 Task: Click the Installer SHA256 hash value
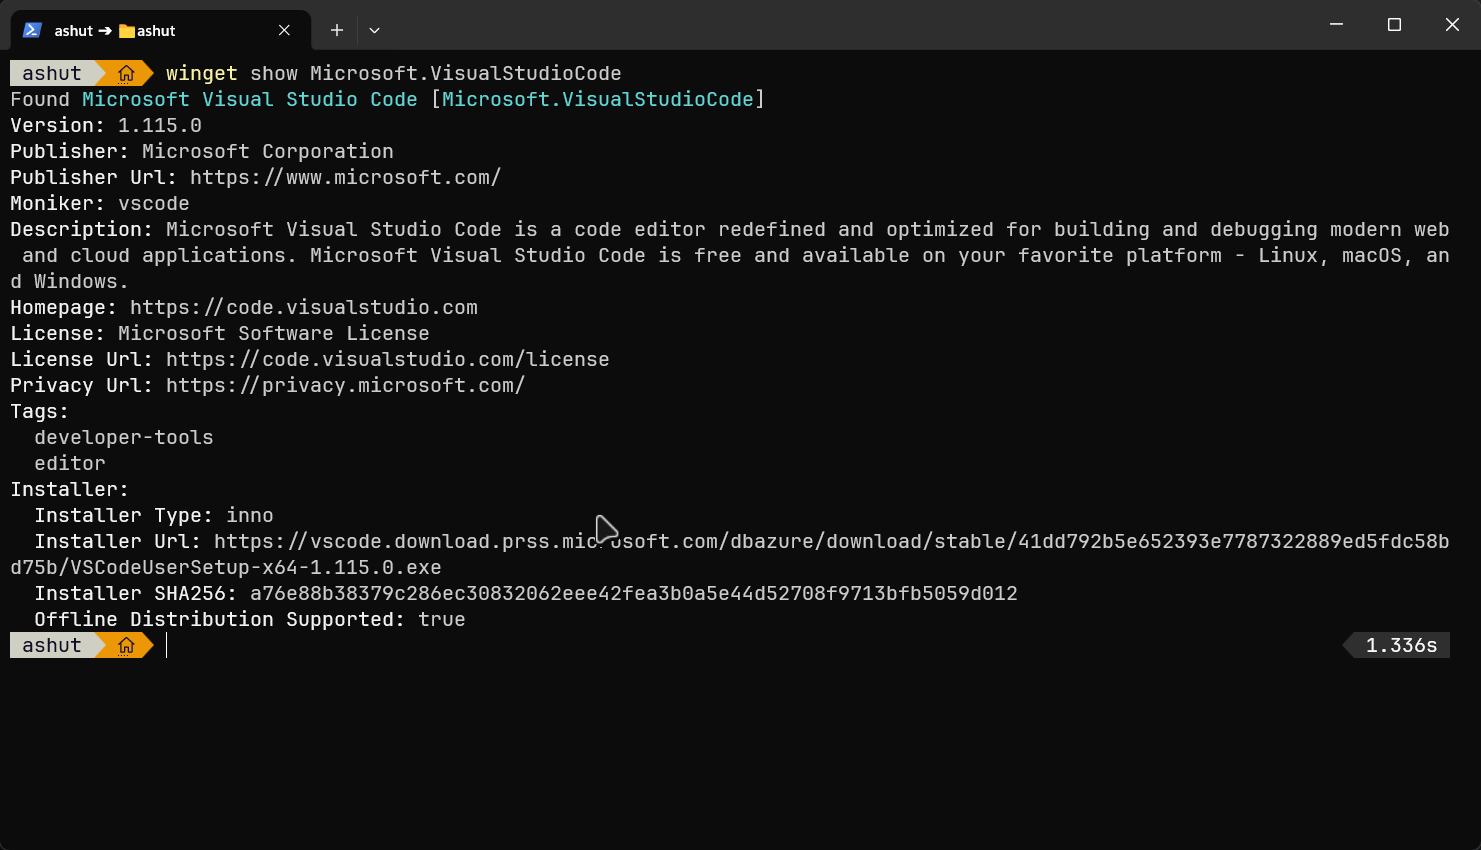tap(633, 593)
